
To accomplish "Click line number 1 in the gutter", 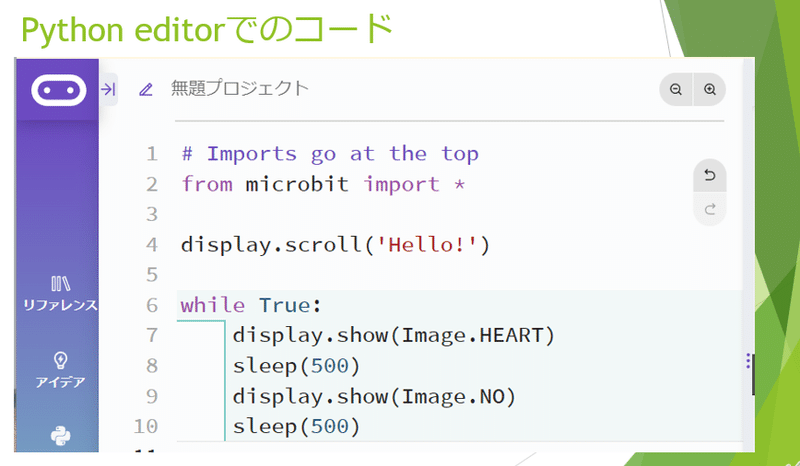I will click(x=152, y=154).
